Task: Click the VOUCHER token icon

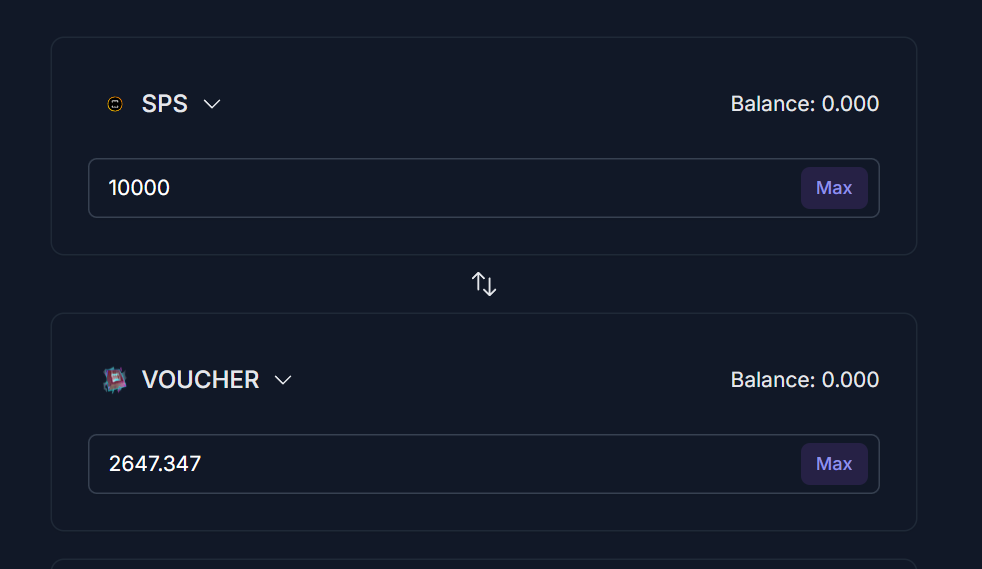Action: (x=115, y=380)
